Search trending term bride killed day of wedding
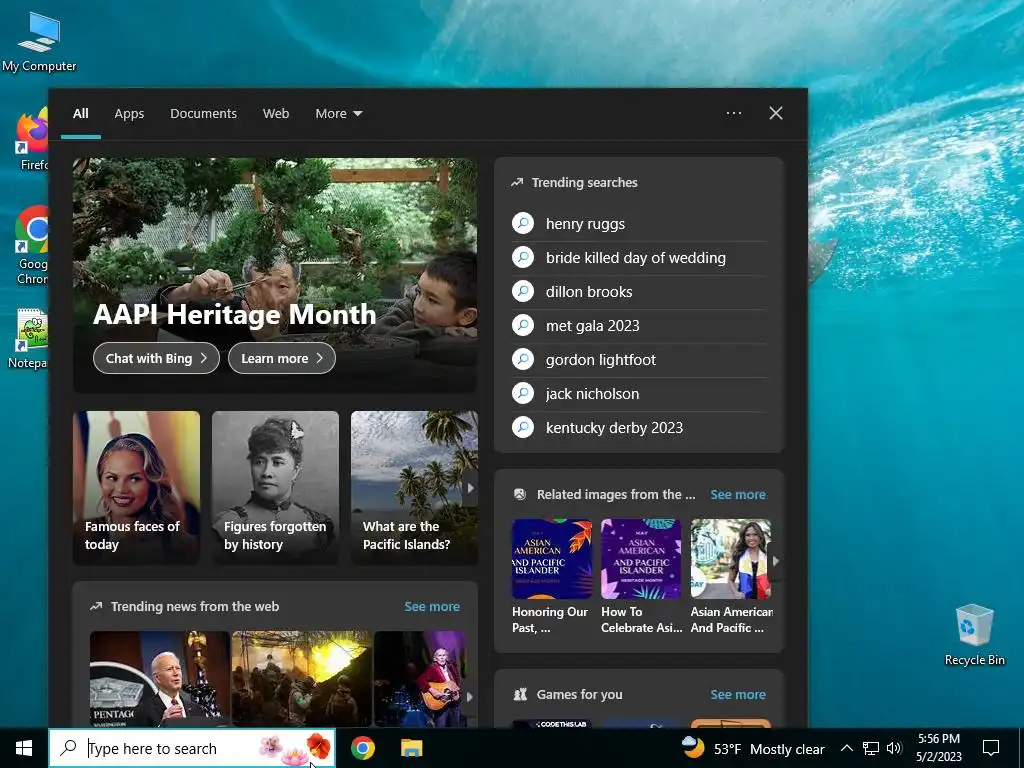 click(x=635, y=258)
